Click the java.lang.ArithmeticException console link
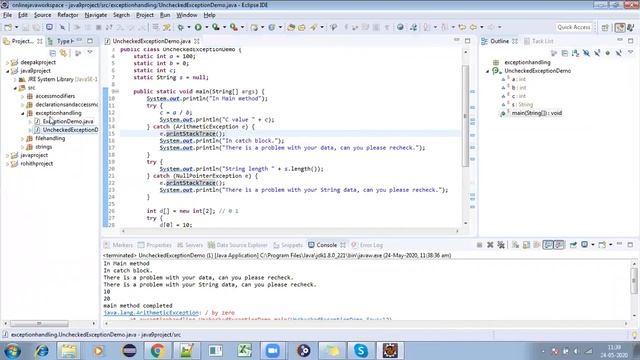Screen dimensions: 640x360 coord(151,313)
